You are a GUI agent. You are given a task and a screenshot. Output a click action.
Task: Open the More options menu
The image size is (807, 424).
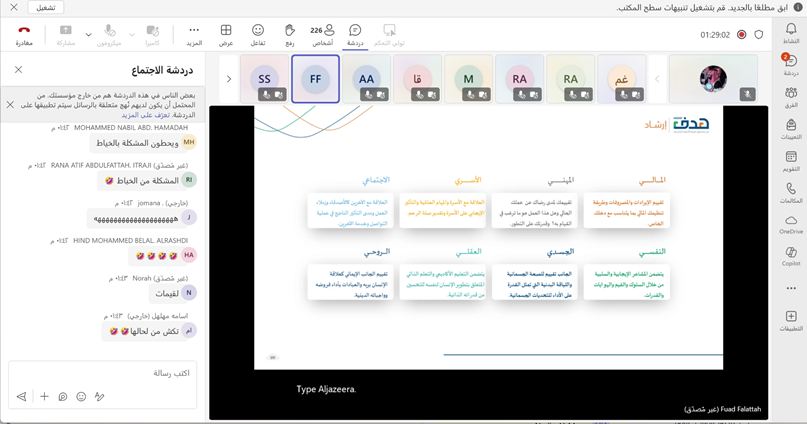tap(194, 35)
